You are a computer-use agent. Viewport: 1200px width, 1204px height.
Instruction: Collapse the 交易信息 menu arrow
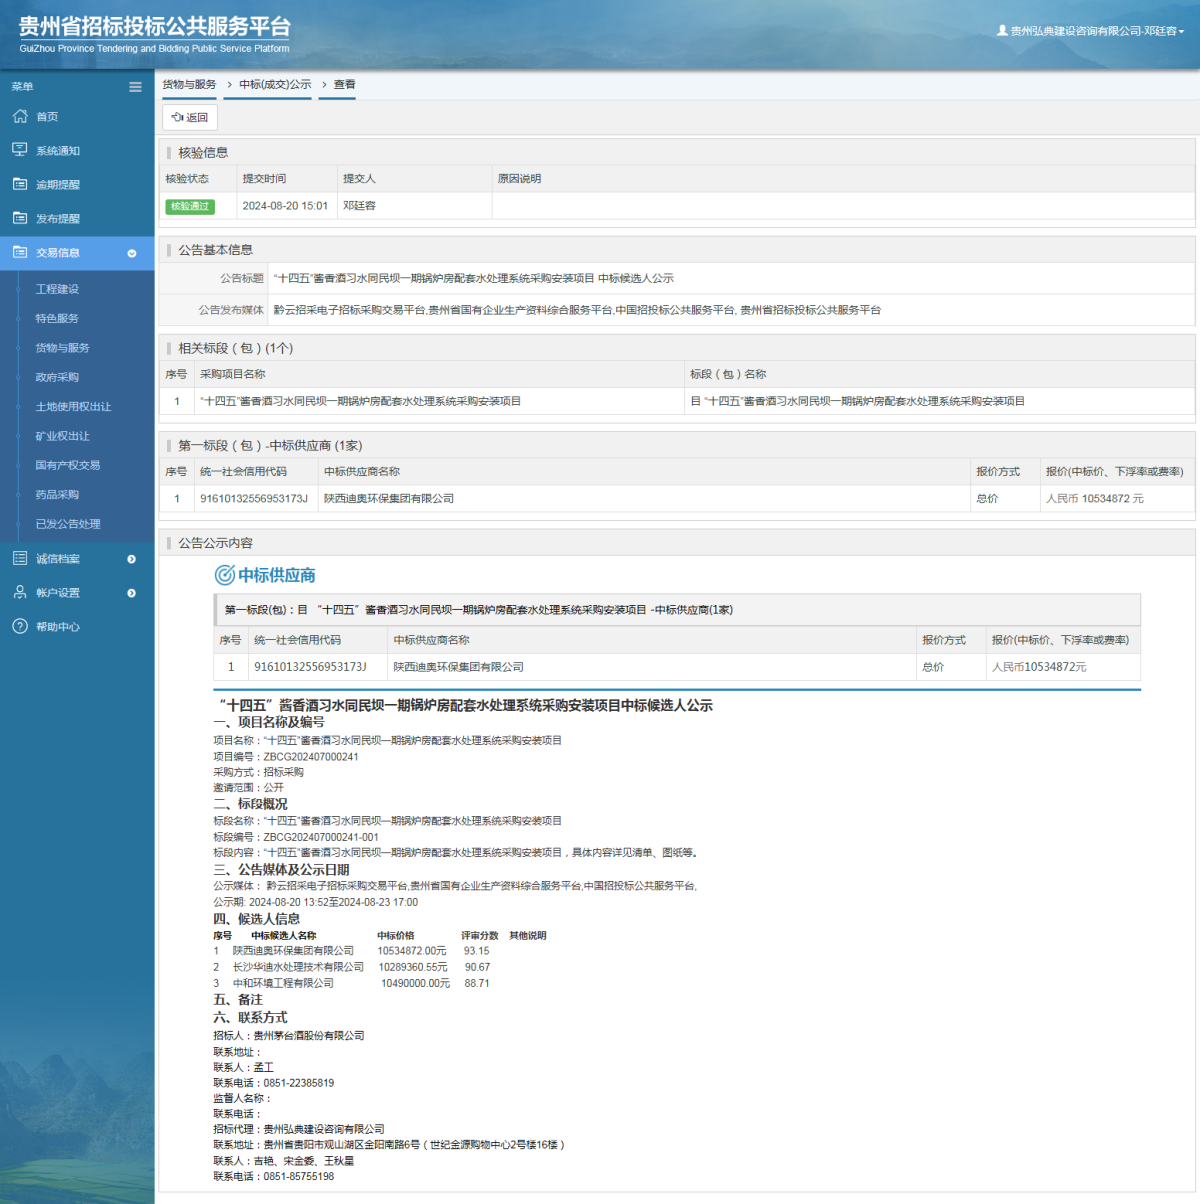(132, 253)
